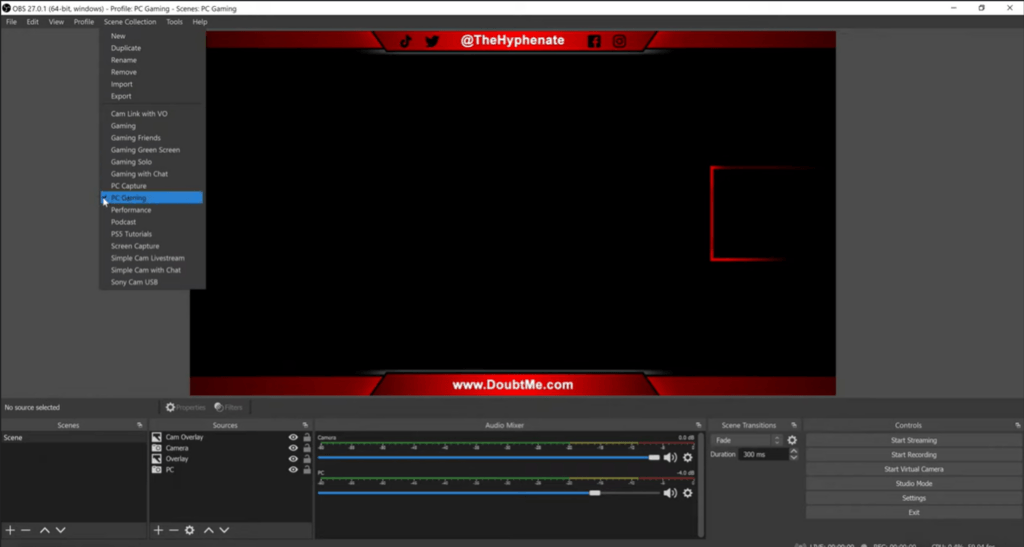Select Scene in the Scenes list

pos(74,437)
